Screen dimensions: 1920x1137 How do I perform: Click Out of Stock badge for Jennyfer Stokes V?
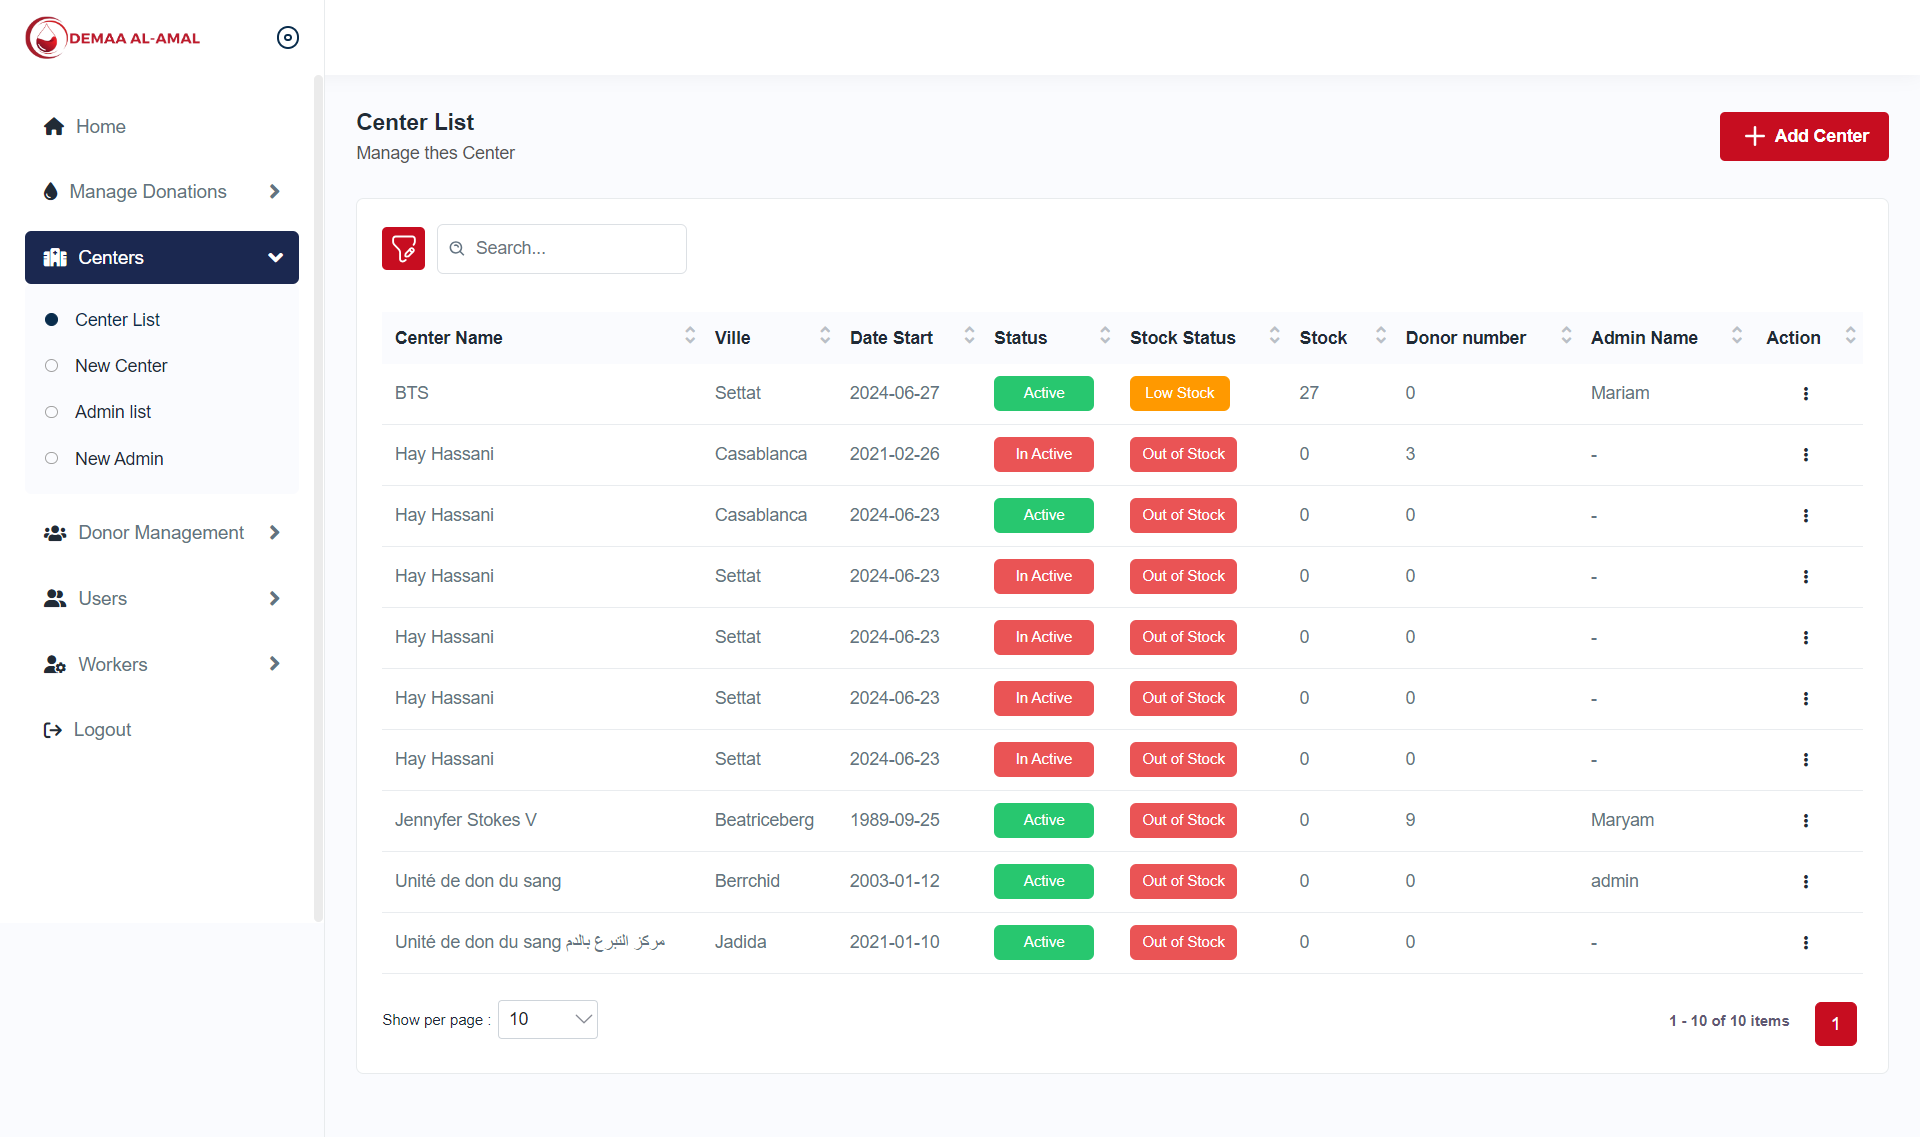click(x=1184, y=821)
